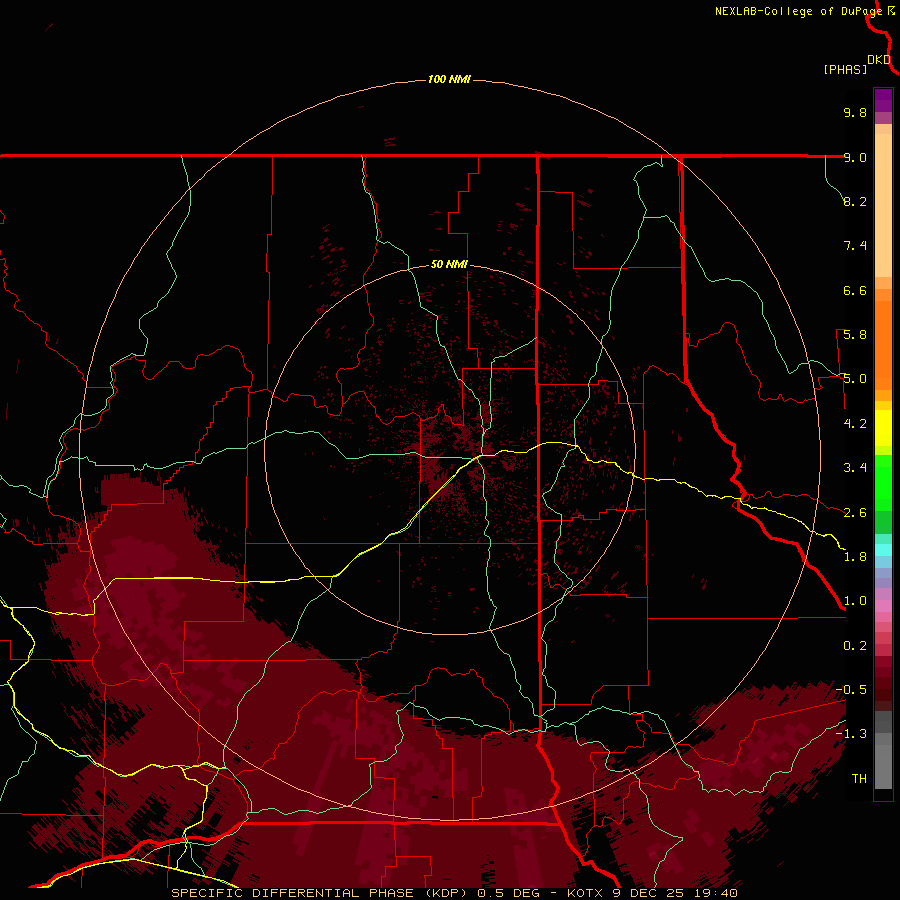Click the Specific Differential Phase caption
The width and height of the screenshot is (900, 900).
coord(454,893)
